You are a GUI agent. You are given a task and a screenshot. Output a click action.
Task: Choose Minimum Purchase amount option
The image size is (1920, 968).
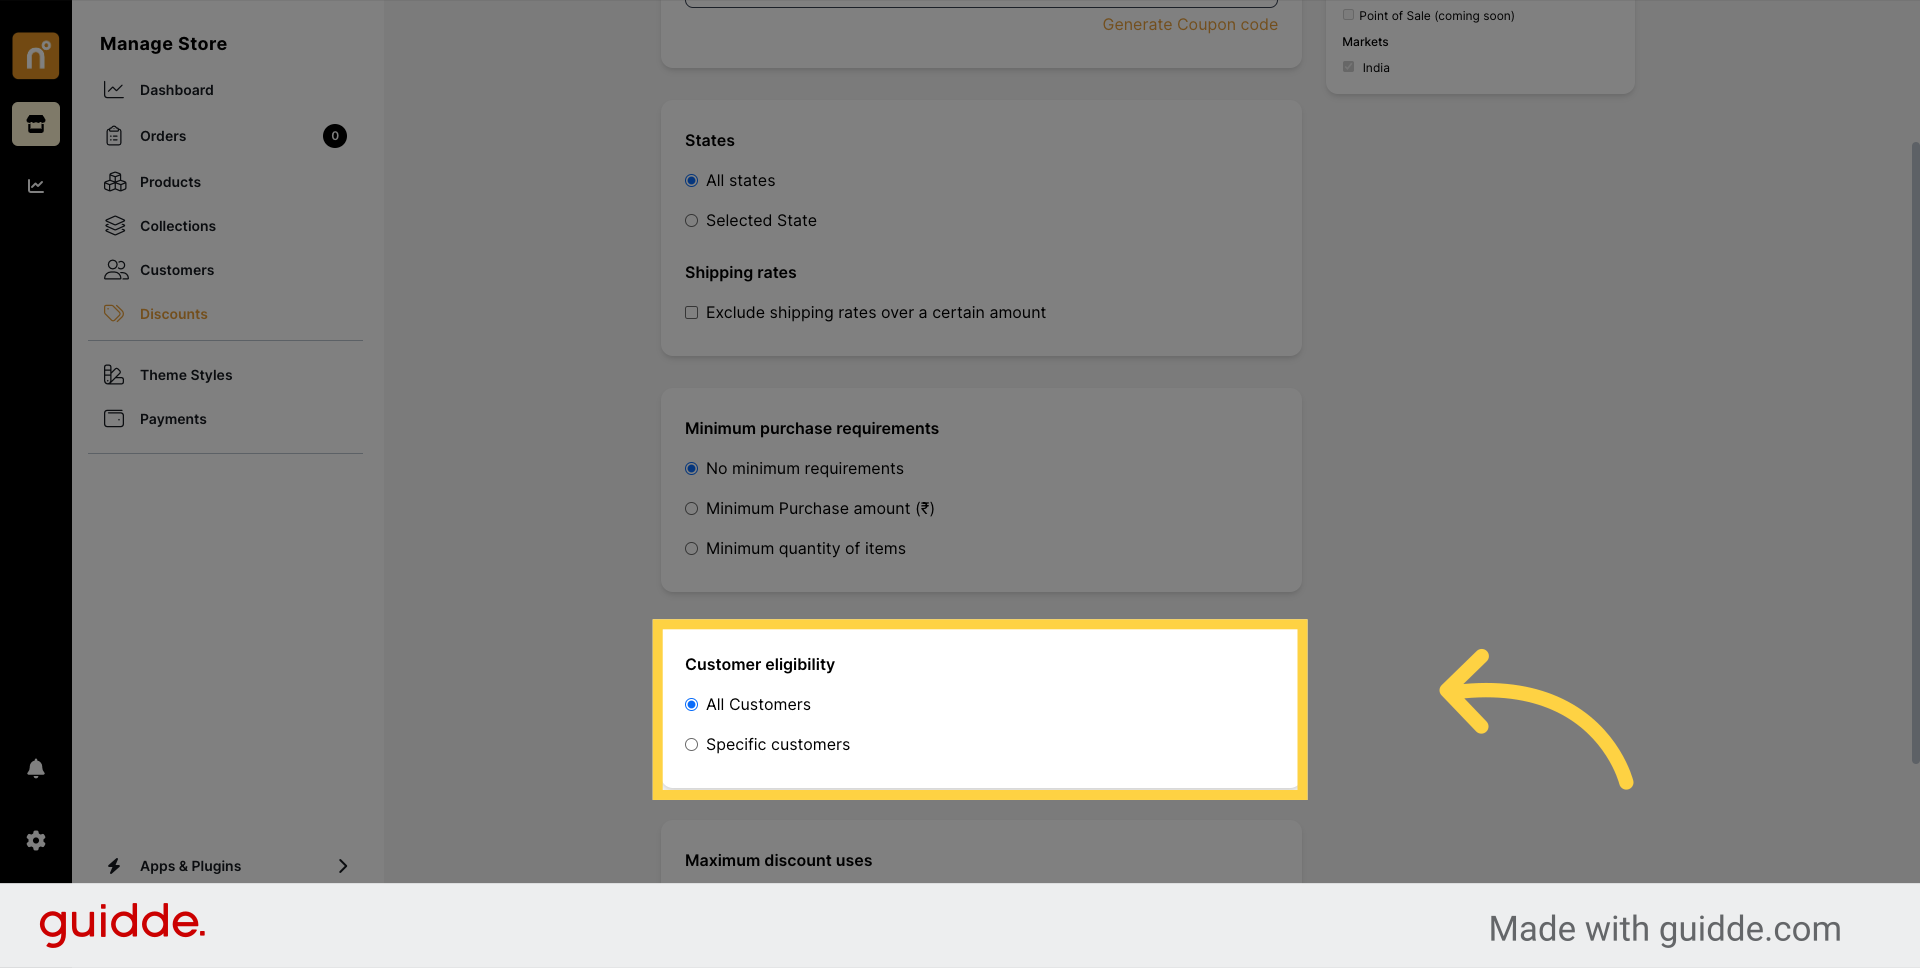tap(691, 509)
